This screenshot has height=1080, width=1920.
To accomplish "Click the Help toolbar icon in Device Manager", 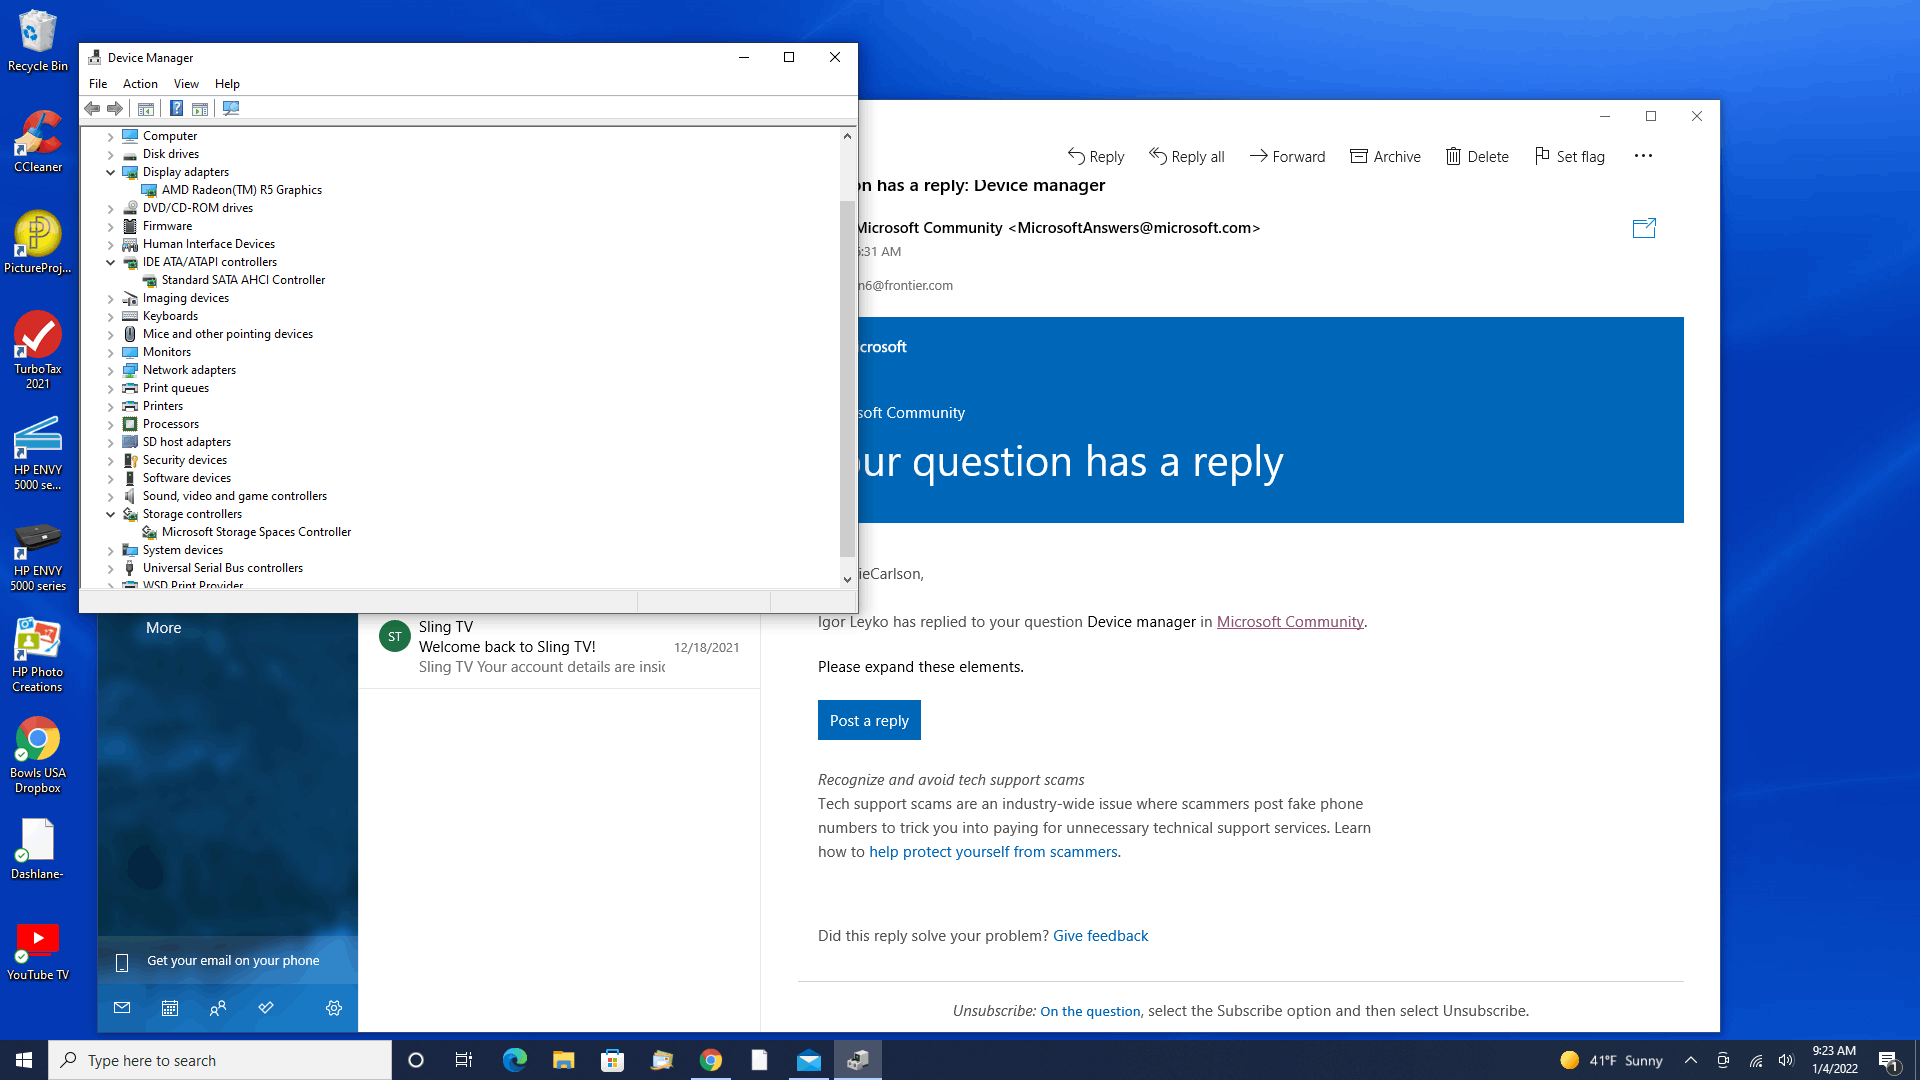I will click(176, 108).
